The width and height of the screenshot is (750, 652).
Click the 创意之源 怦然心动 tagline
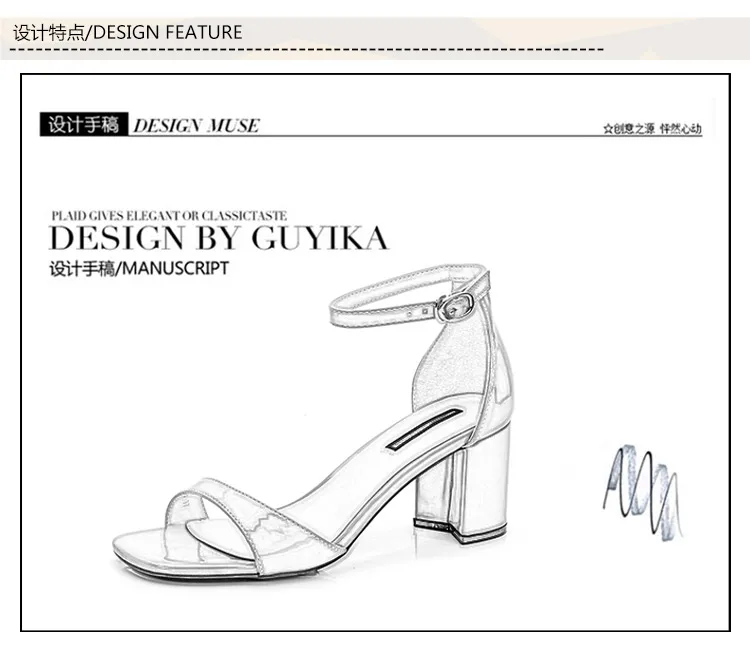[652, 129]
